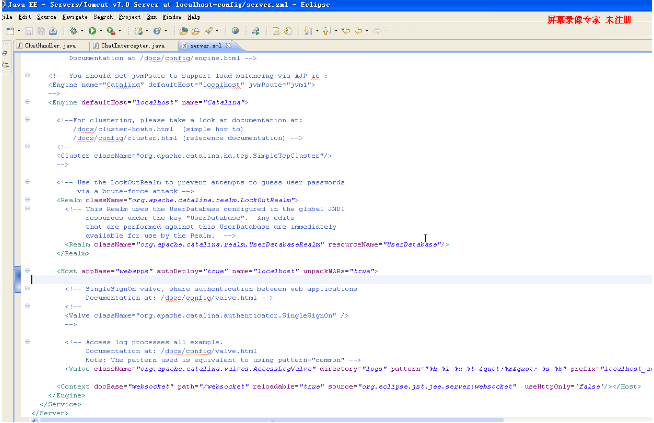Launch Debug with the bug icon
This screenshot has height=423, width=654.
click(x=73, y=31)
